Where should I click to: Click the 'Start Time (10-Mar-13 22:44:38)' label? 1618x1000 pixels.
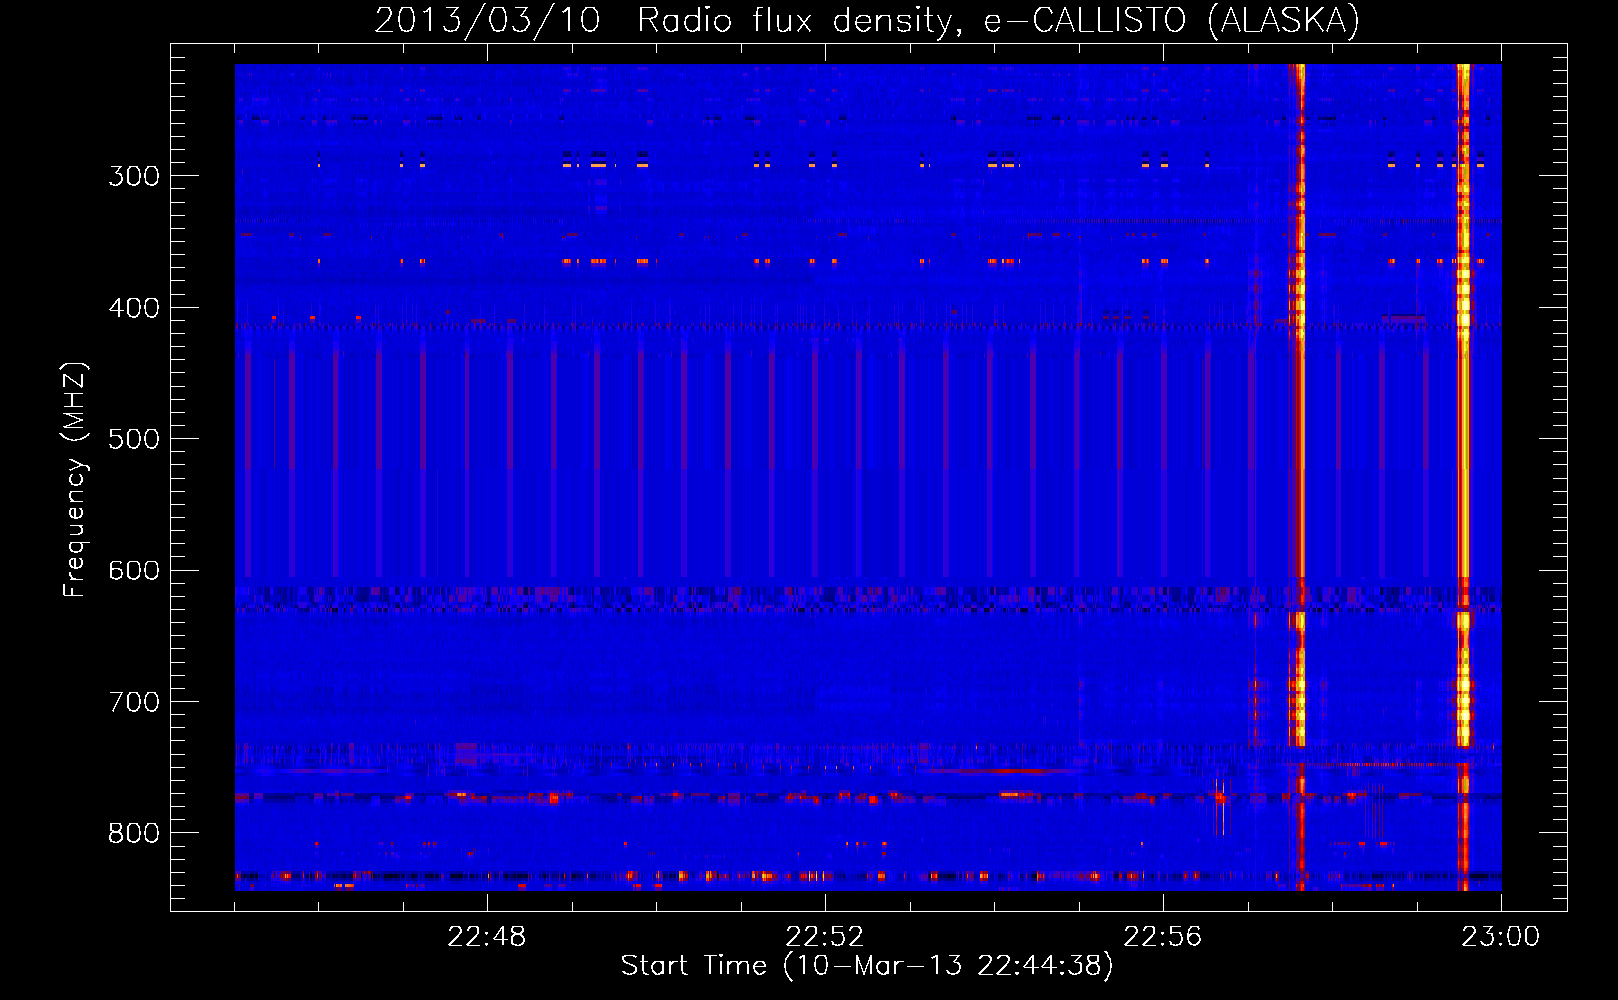867,966
